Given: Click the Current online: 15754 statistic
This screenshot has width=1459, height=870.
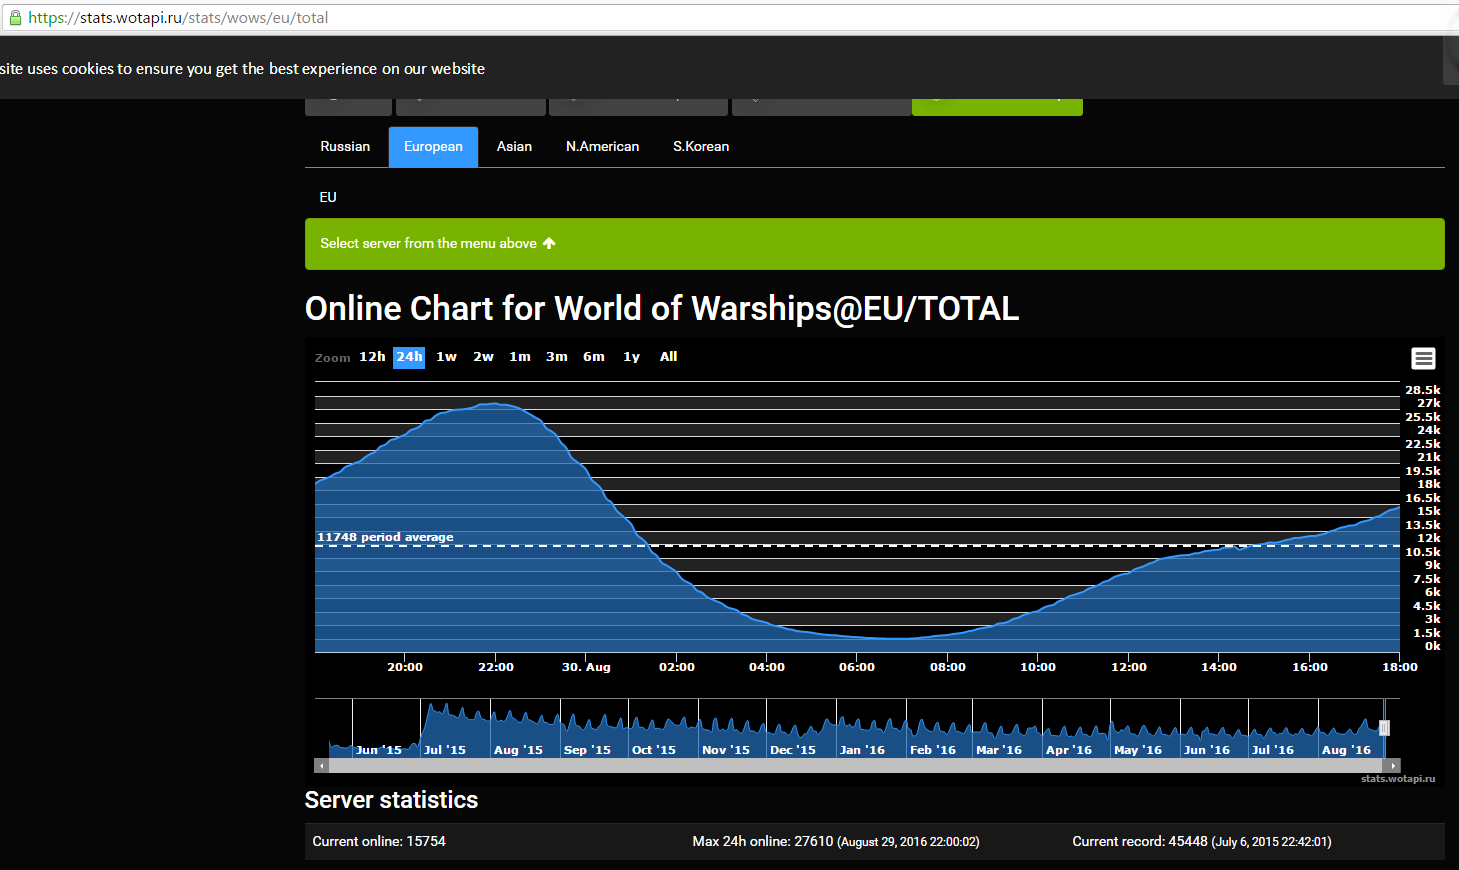Looking at the screenshot, I should tap(379, 841).
